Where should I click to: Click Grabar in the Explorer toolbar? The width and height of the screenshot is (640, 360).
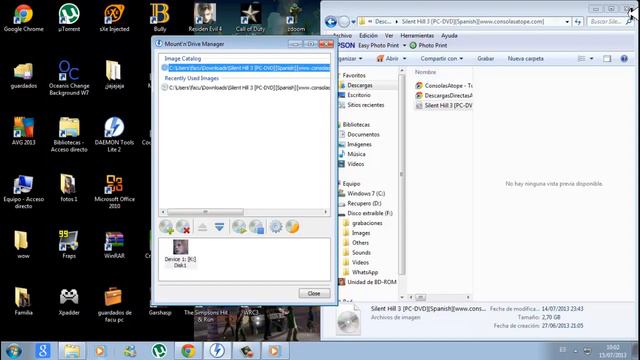coord(485,59)
